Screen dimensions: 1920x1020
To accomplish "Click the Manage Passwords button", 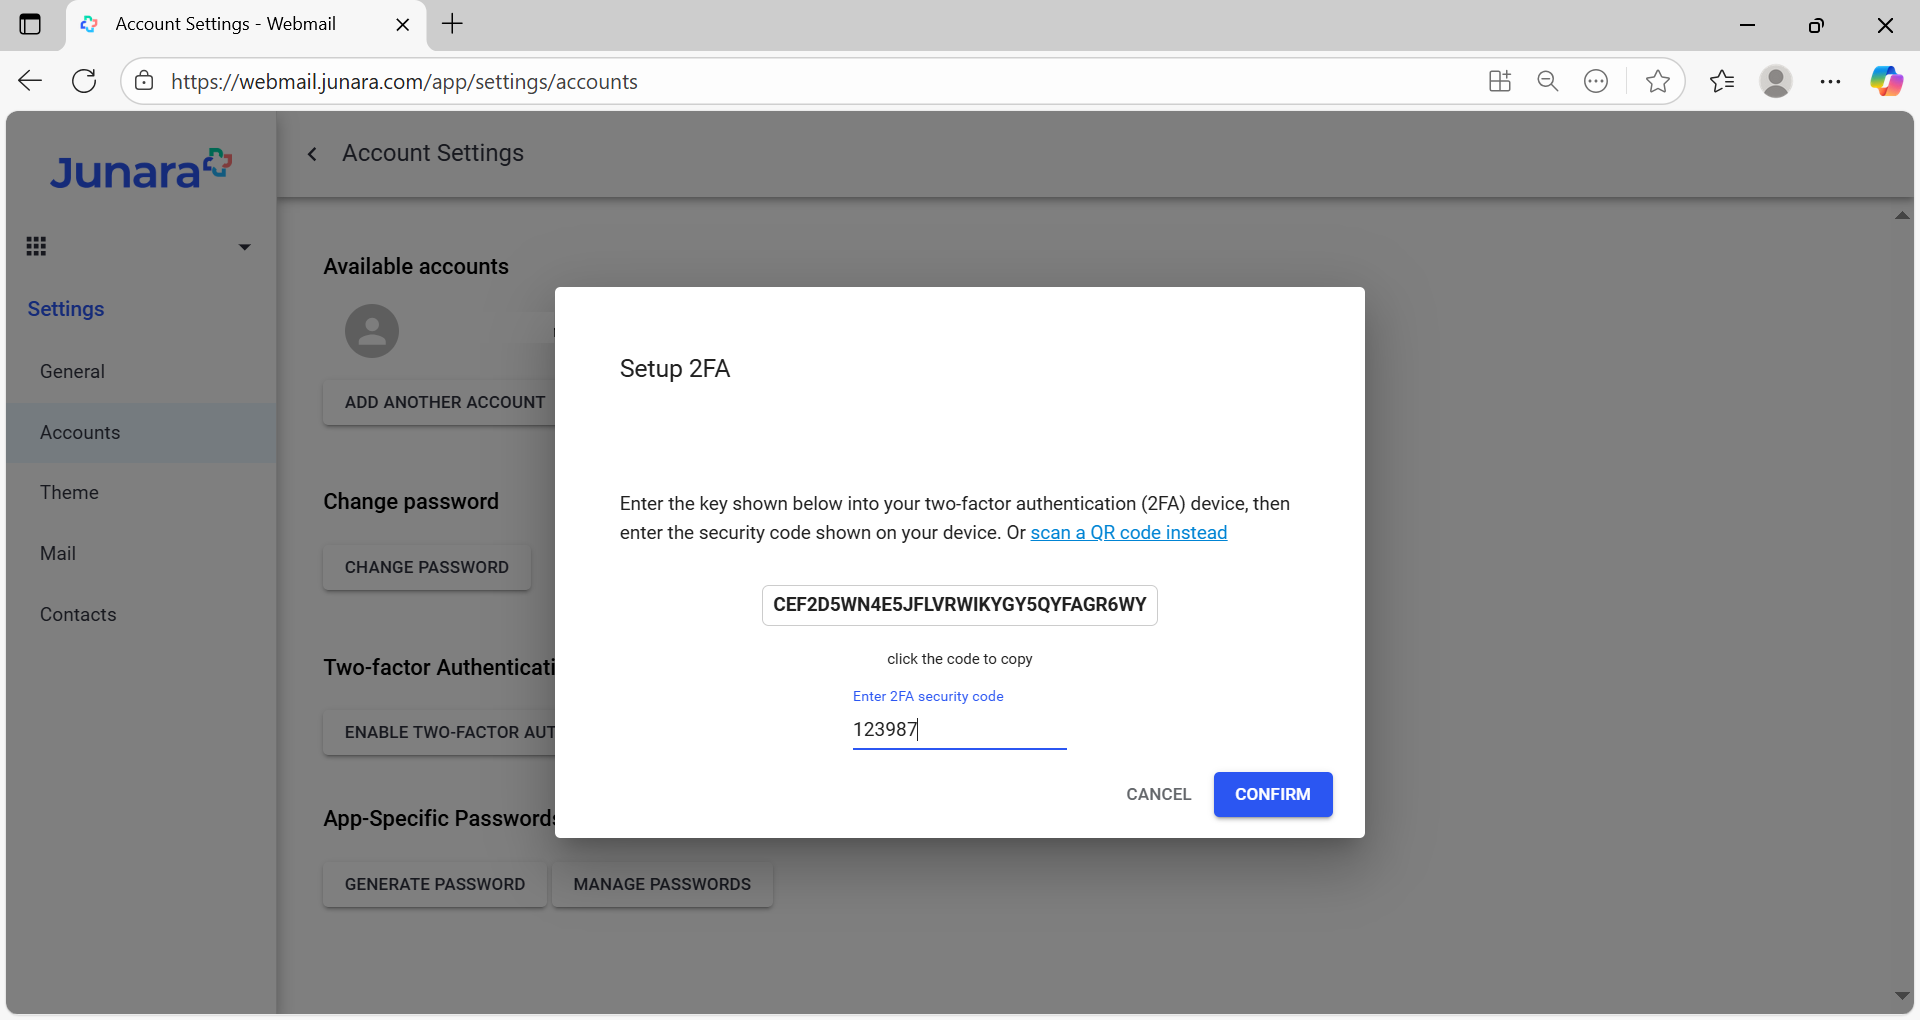I will pyautogui.click(x=662, y=884).
